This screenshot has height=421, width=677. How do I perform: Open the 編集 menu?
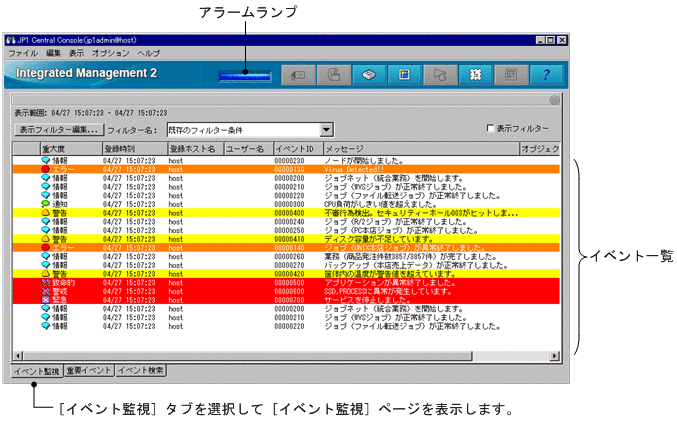point(54,53)
